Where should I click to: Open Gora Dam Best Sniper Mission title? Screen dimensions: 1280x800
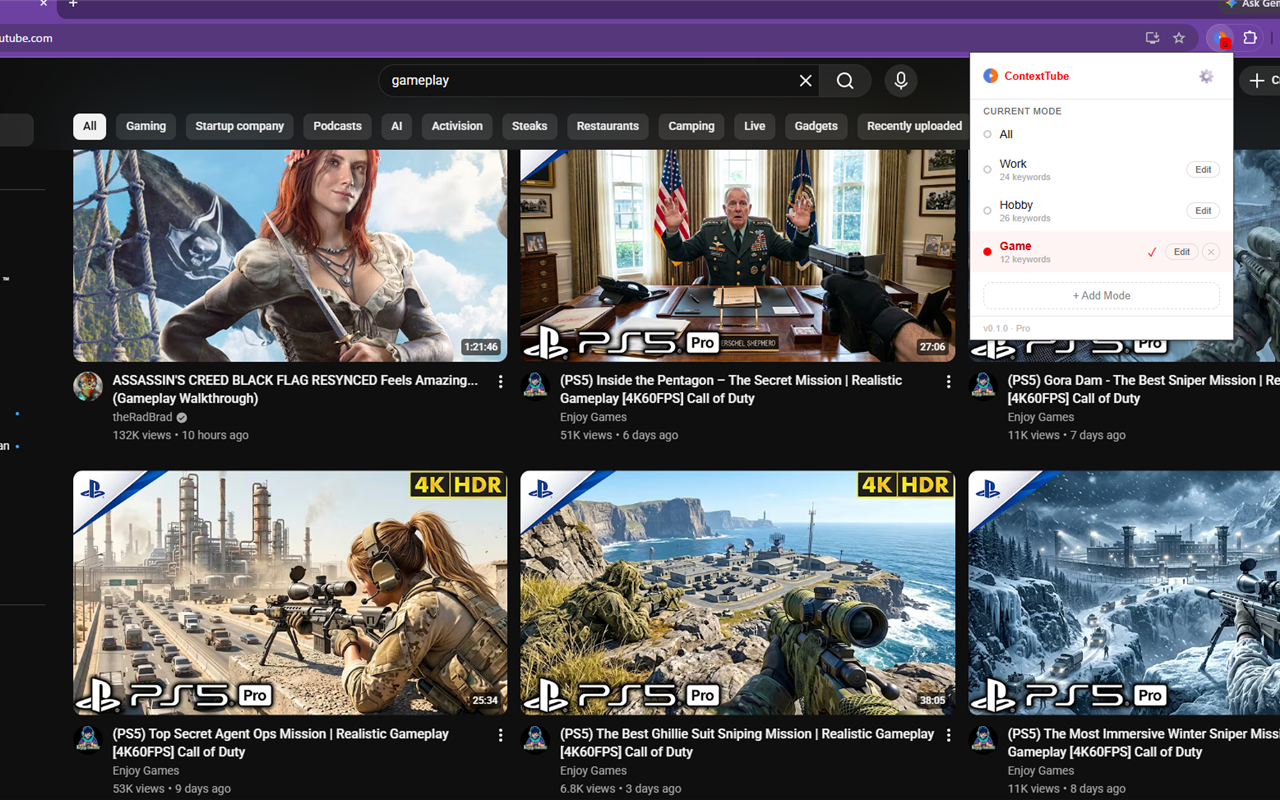(x=1143, y=389)
